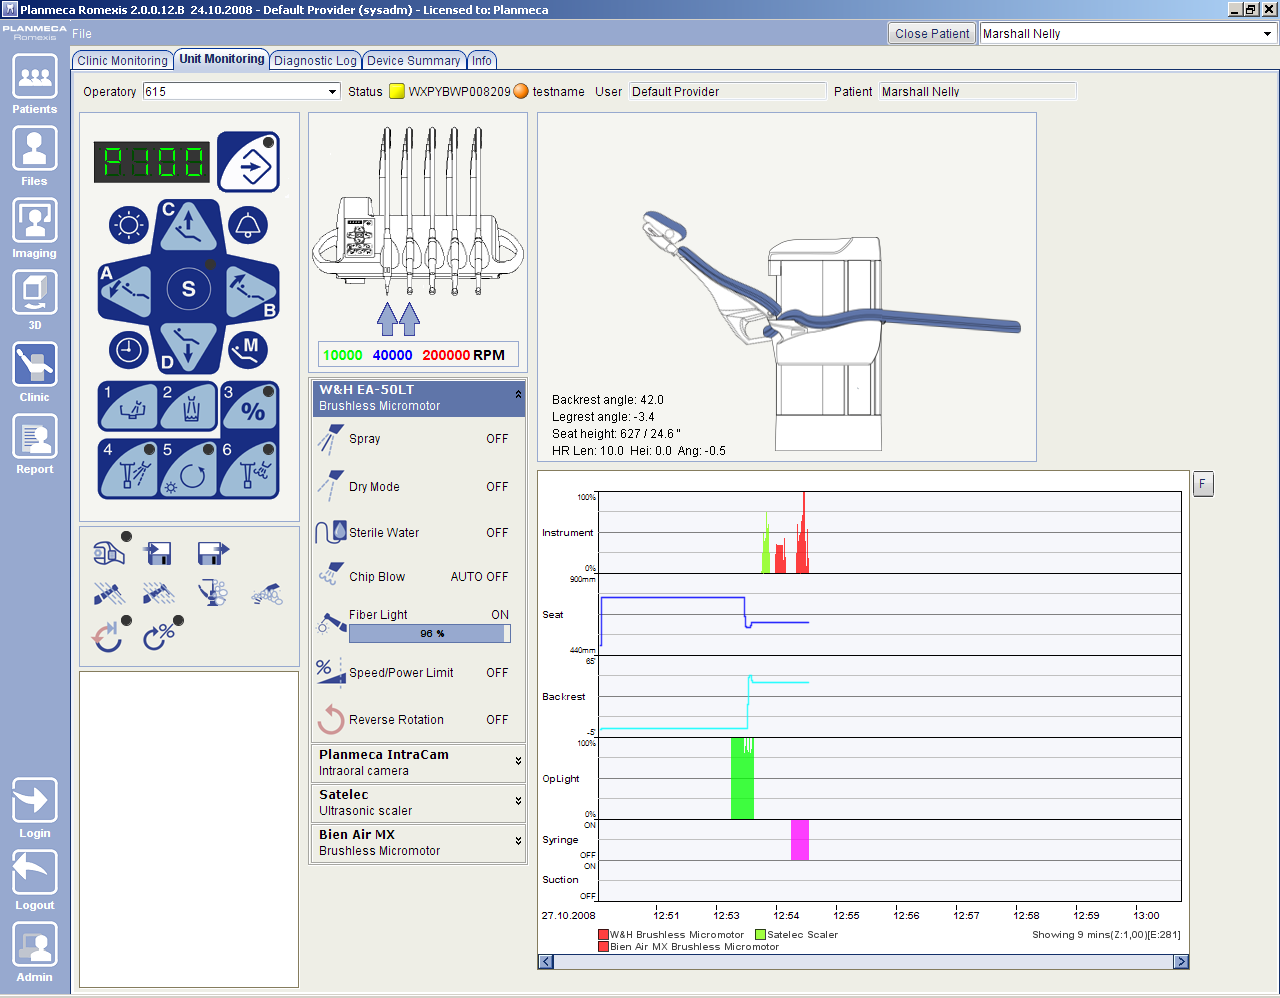
Task: Click the W&H Brushless Micromotor legend swatch
Action: click(x=603, y=935)
